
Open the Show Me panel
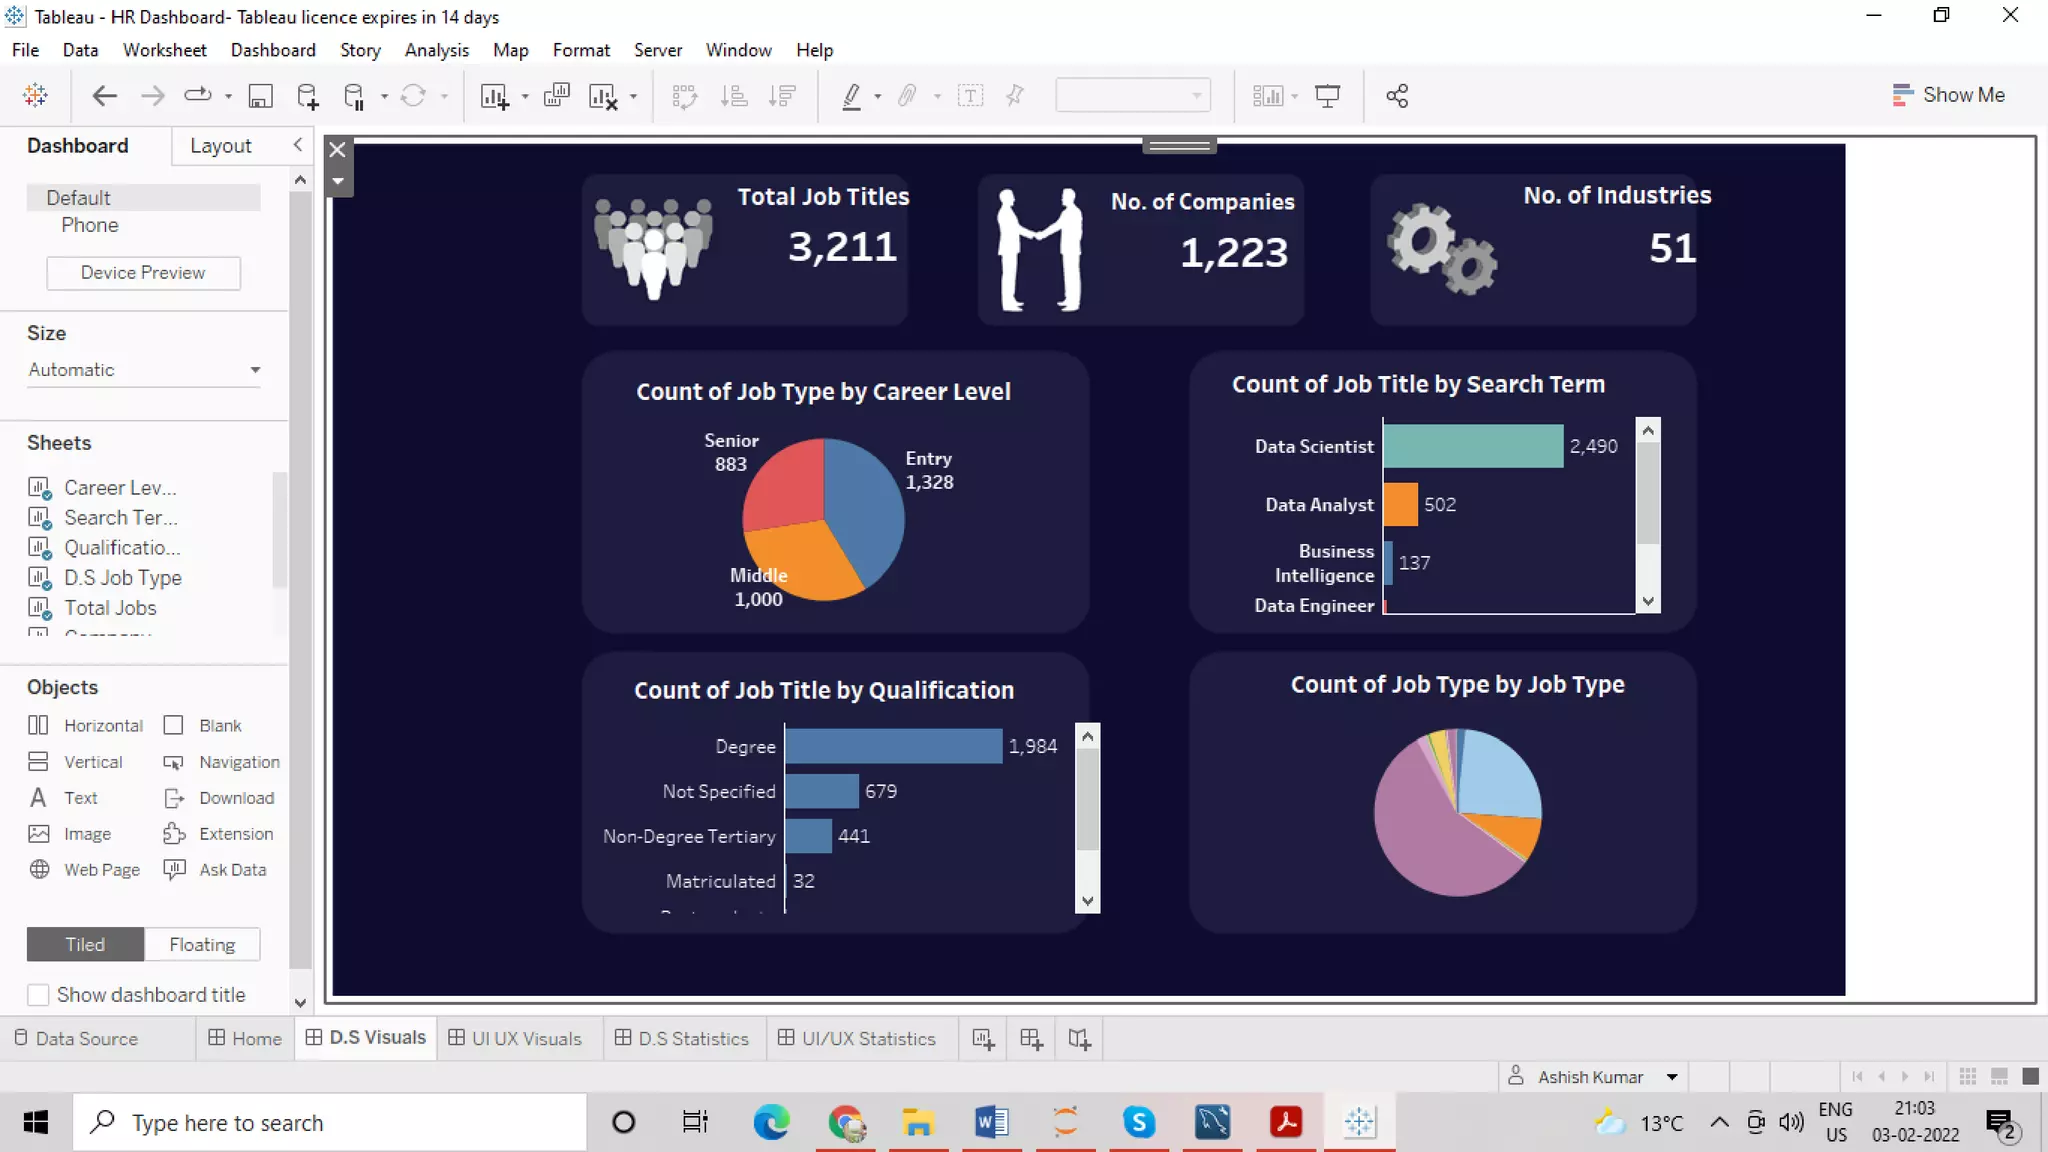[x=1949, y=95]
